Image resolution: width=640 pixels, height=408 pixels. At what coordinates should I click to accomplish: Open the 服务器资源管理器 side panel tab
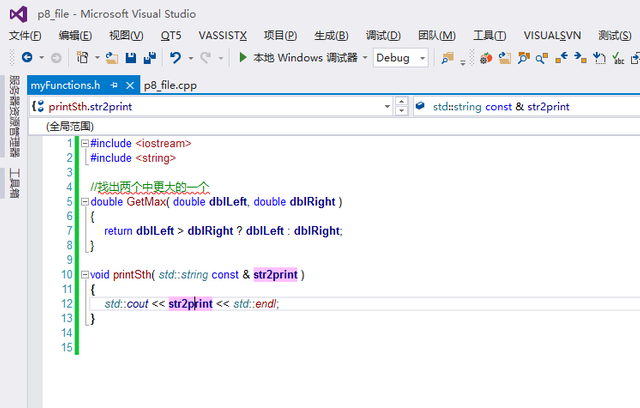tap(14, 116)
